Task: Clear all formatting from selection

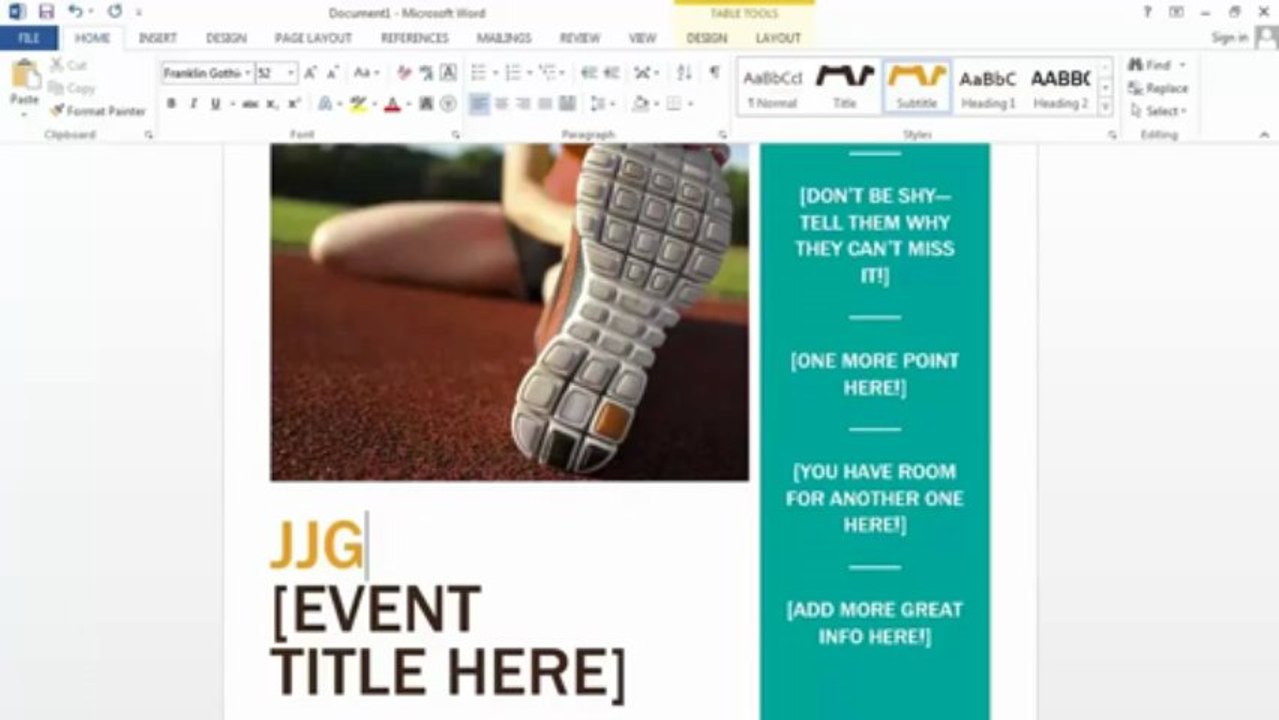Action: [x=404, y=73]
